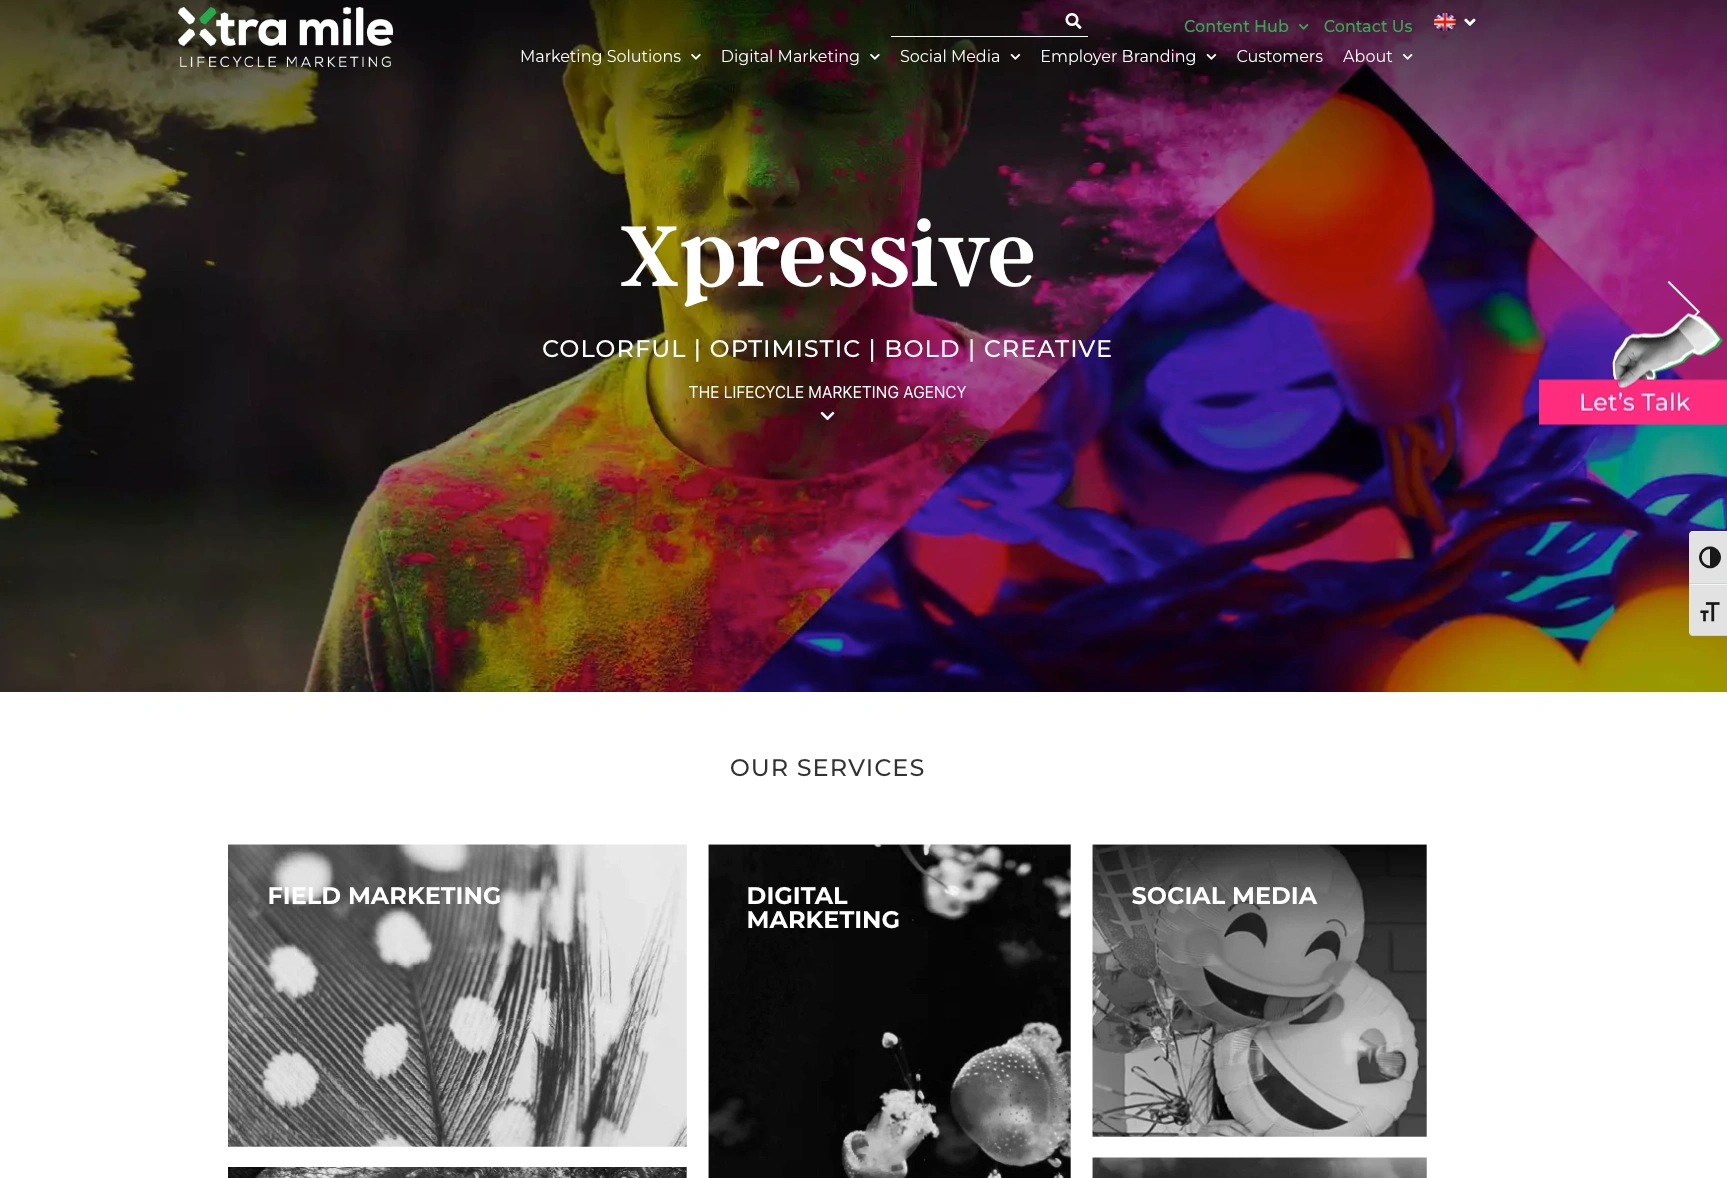
Task: Open the Customers page
Action: 1279,56
